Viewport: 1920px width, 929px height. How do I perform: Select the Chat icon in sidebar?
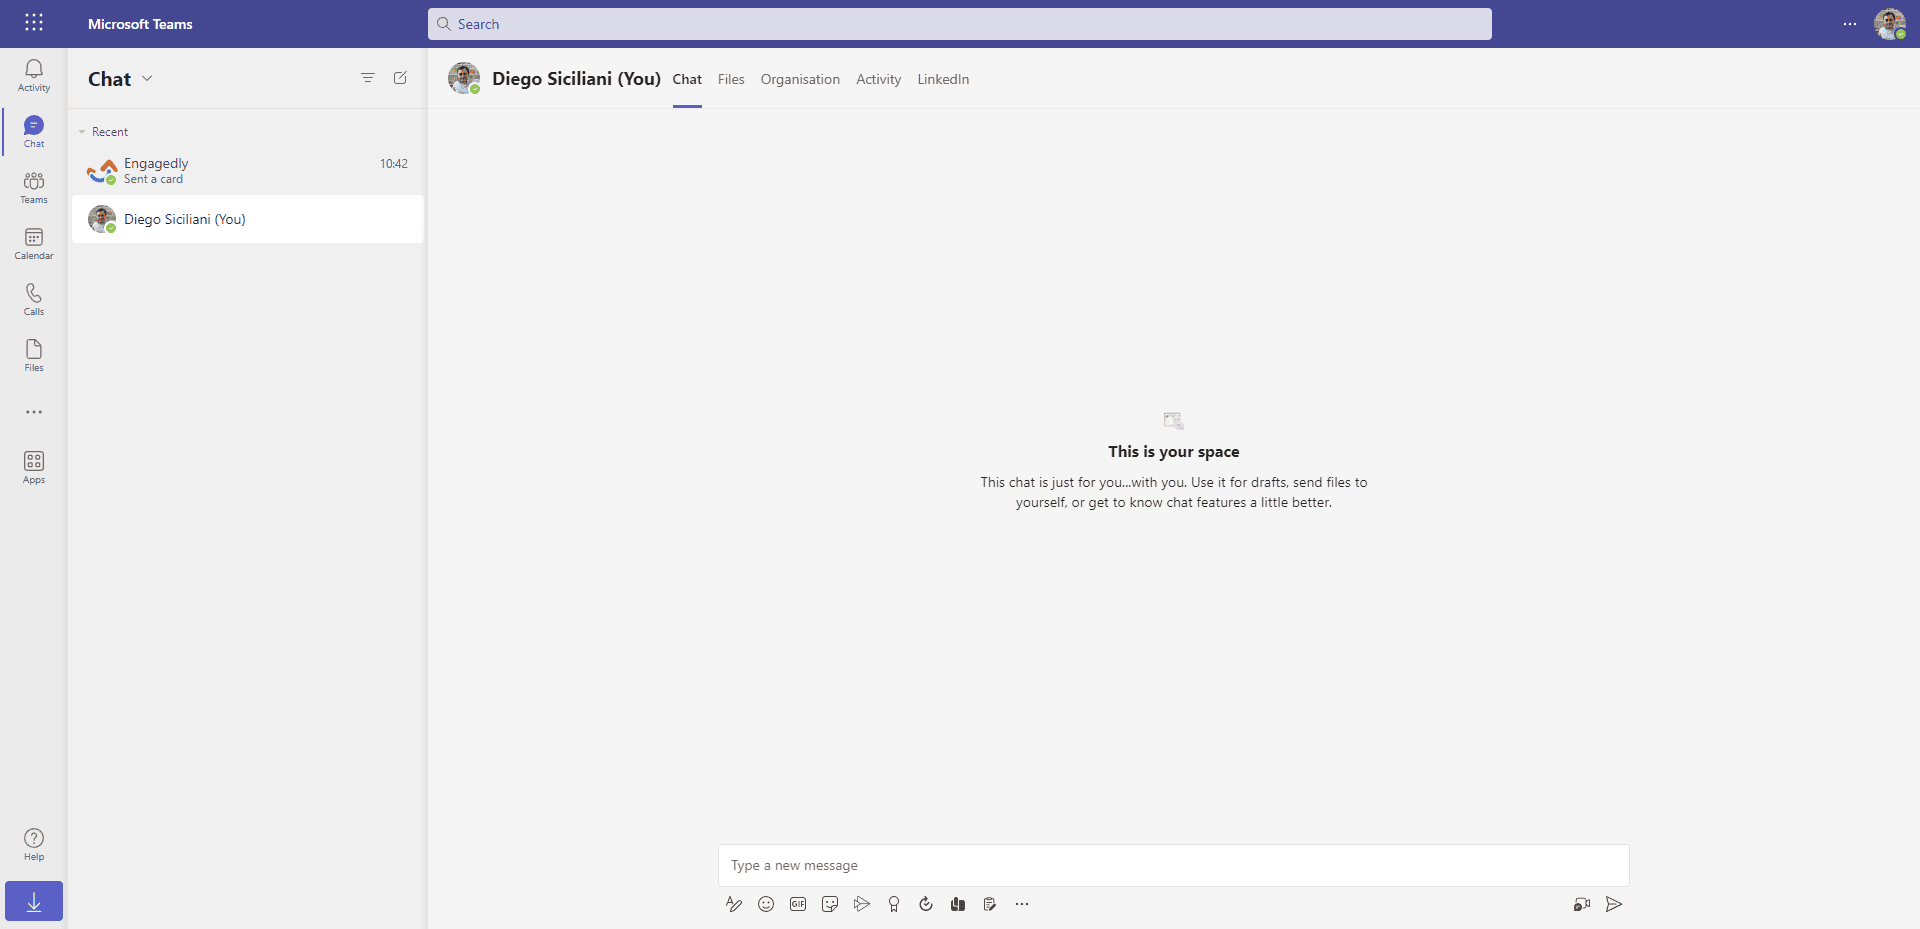pos(34,132)
